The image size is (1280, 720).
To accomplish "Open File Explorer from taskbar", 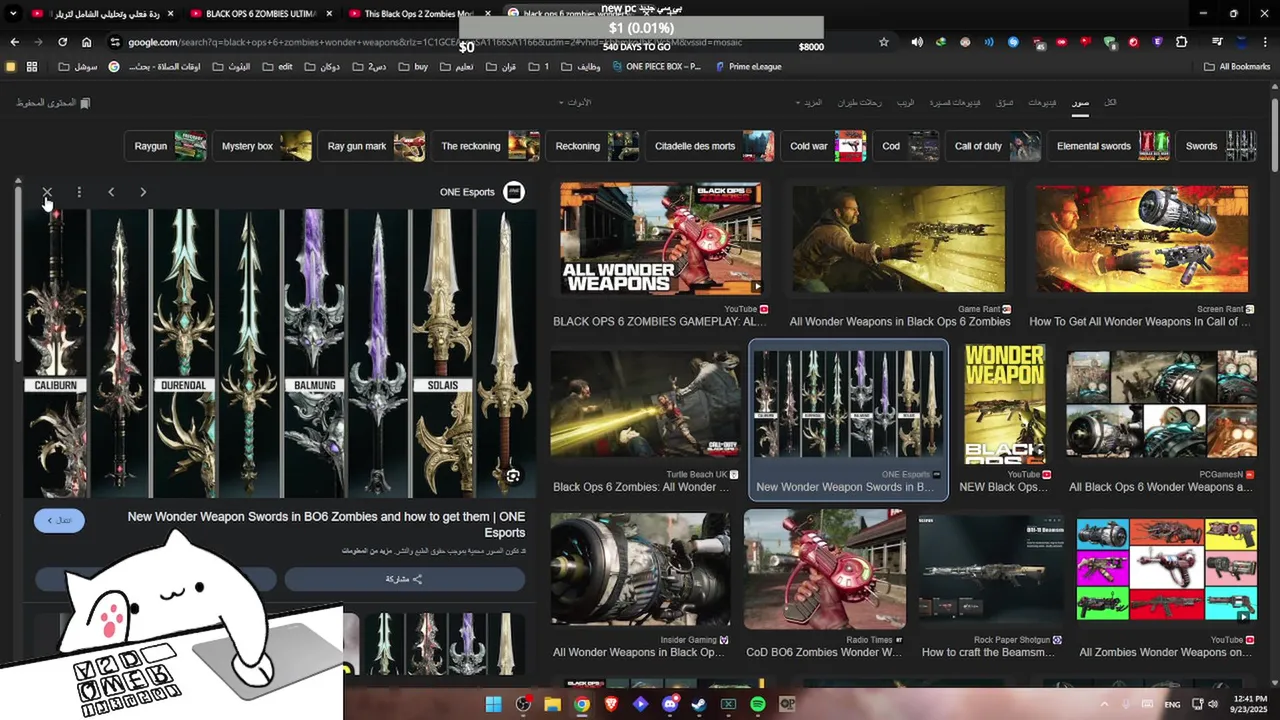I will pyautogui.click(x=552, y=704).
